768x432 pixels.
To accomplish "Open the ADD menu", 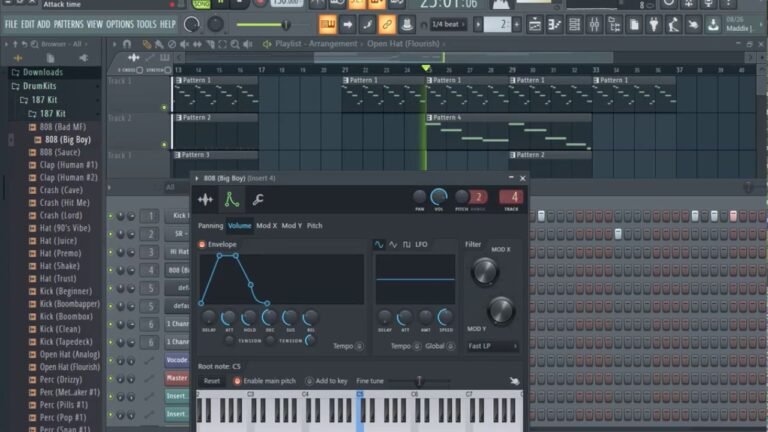I will [44, 24].
